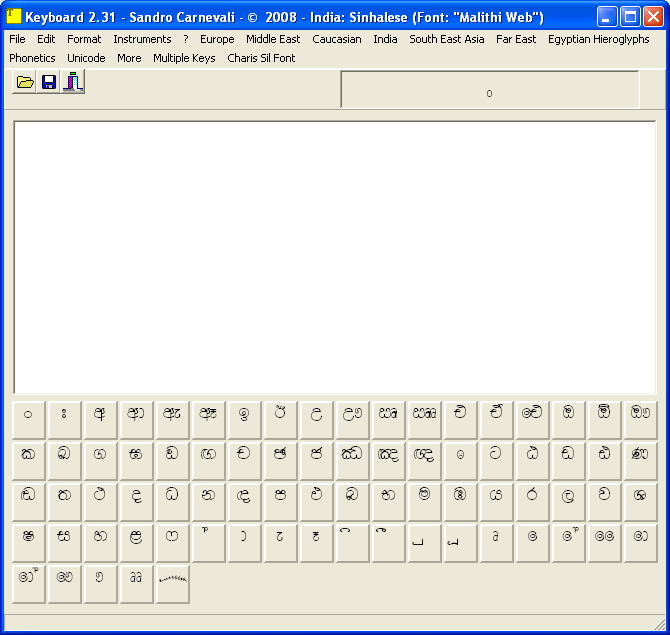Insert the consonant ජ (ja) key

click(316, 461)
